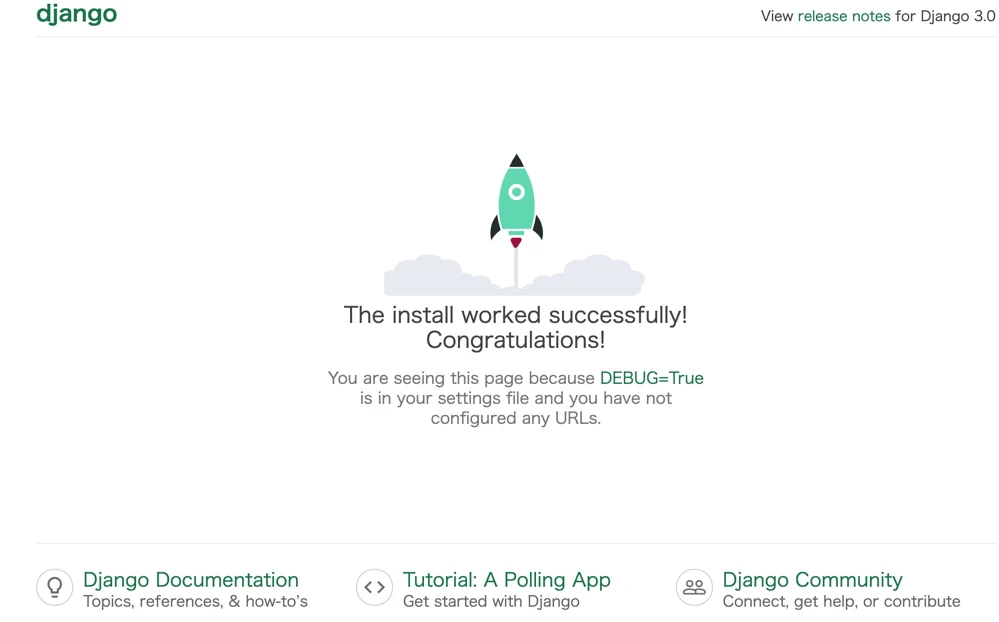Click the DEBUG=True settings link
This screenshot has height=622, width=999.
pyautogui.click(x=651, y=378)
